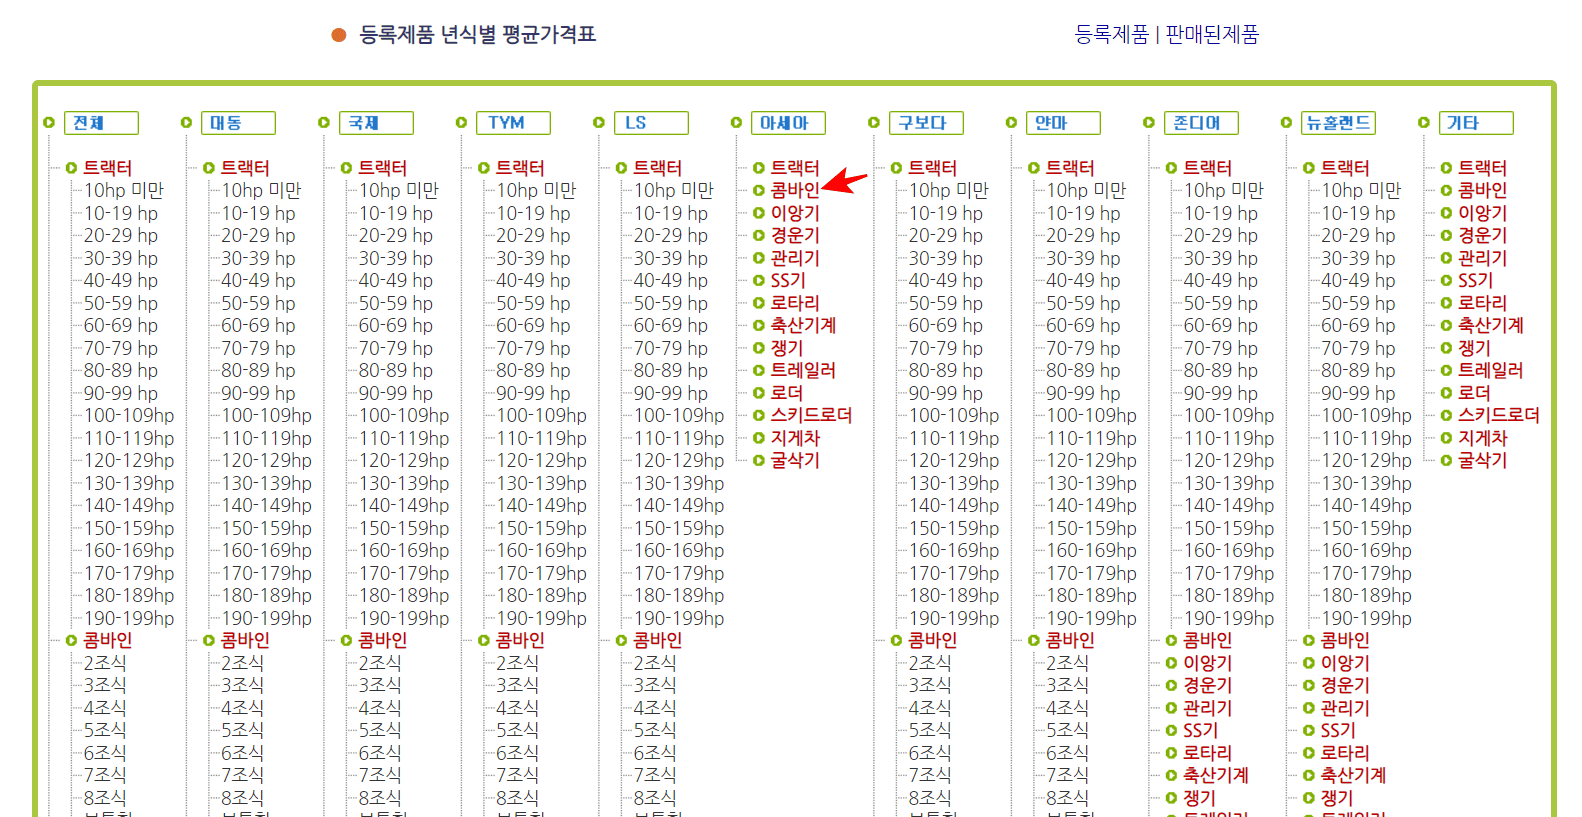Click bullet icon next to 관리기 in 뉴홀랜드 column
1582x817 pixels.
pyautogui.click(x=1308, y=708)
